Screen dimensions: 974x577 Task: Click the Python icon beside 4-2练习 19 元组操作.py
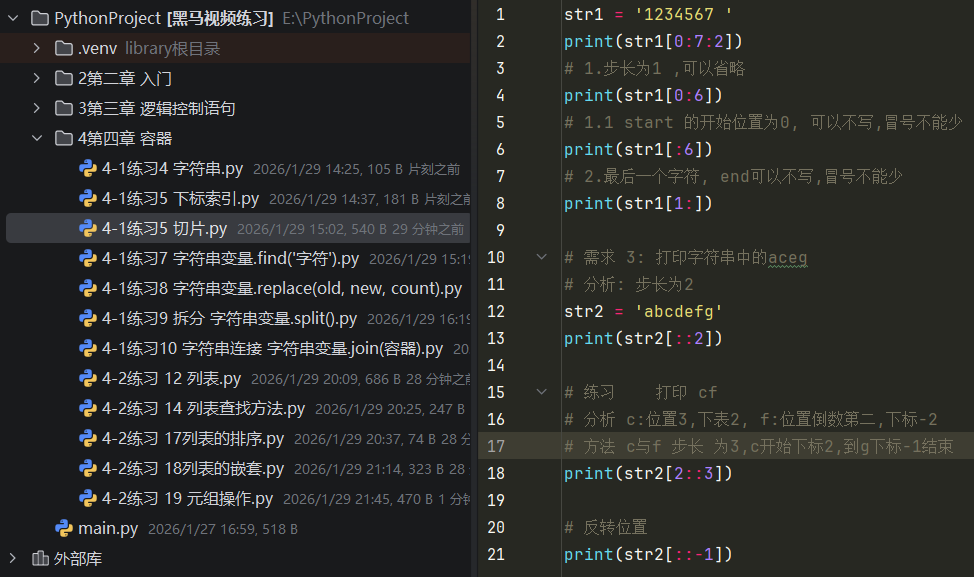[x=90, y=498]
